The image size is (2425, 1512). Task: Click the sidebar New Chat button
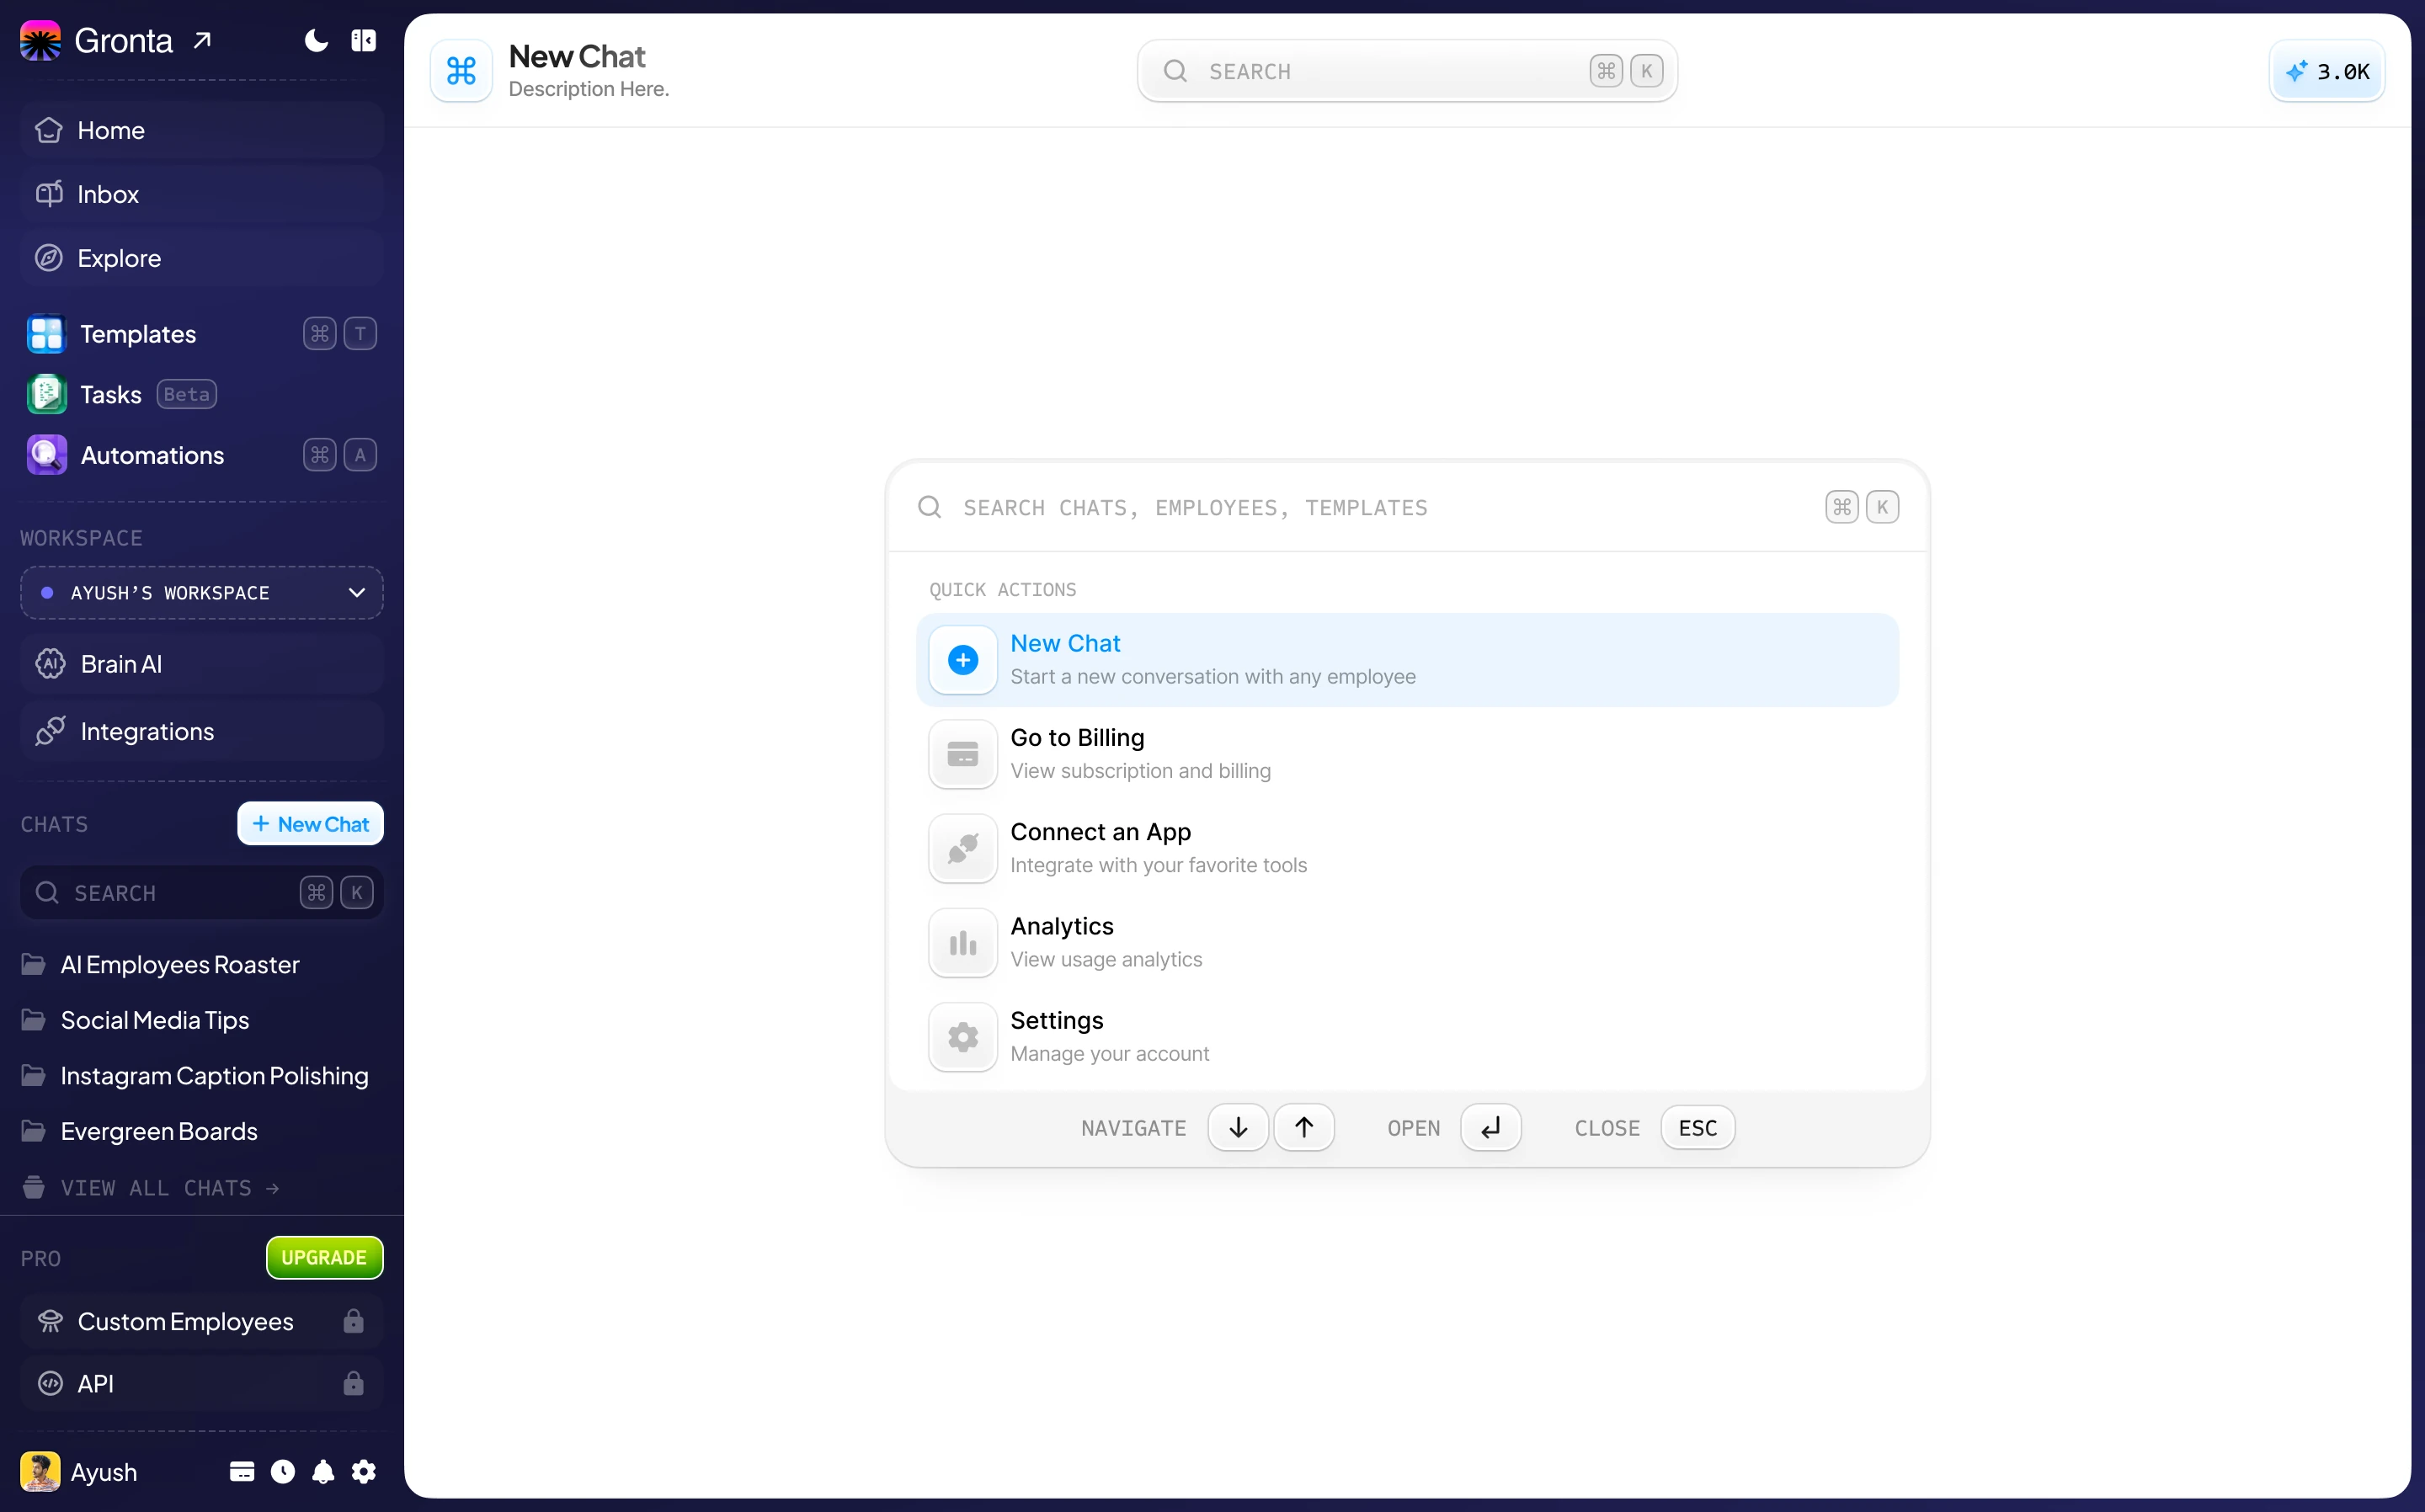310,824
